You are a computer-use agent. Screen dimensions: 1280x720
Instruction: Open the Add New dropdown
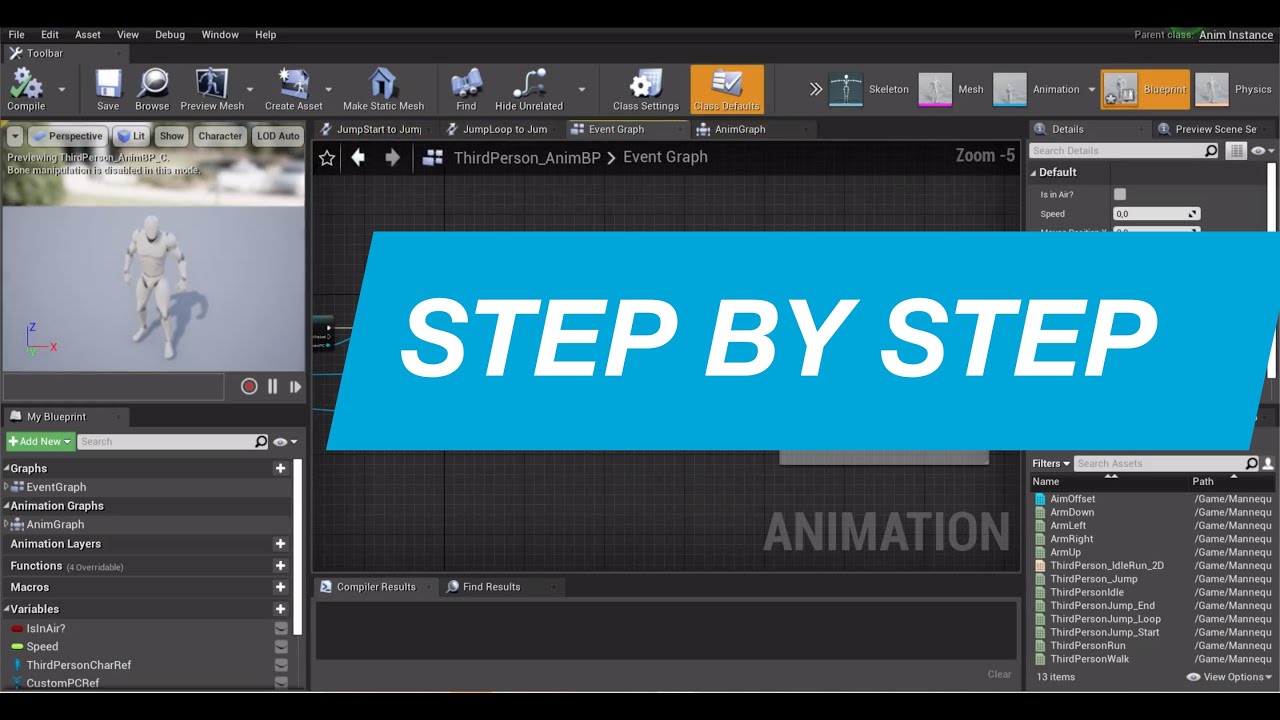coord(40,441)
